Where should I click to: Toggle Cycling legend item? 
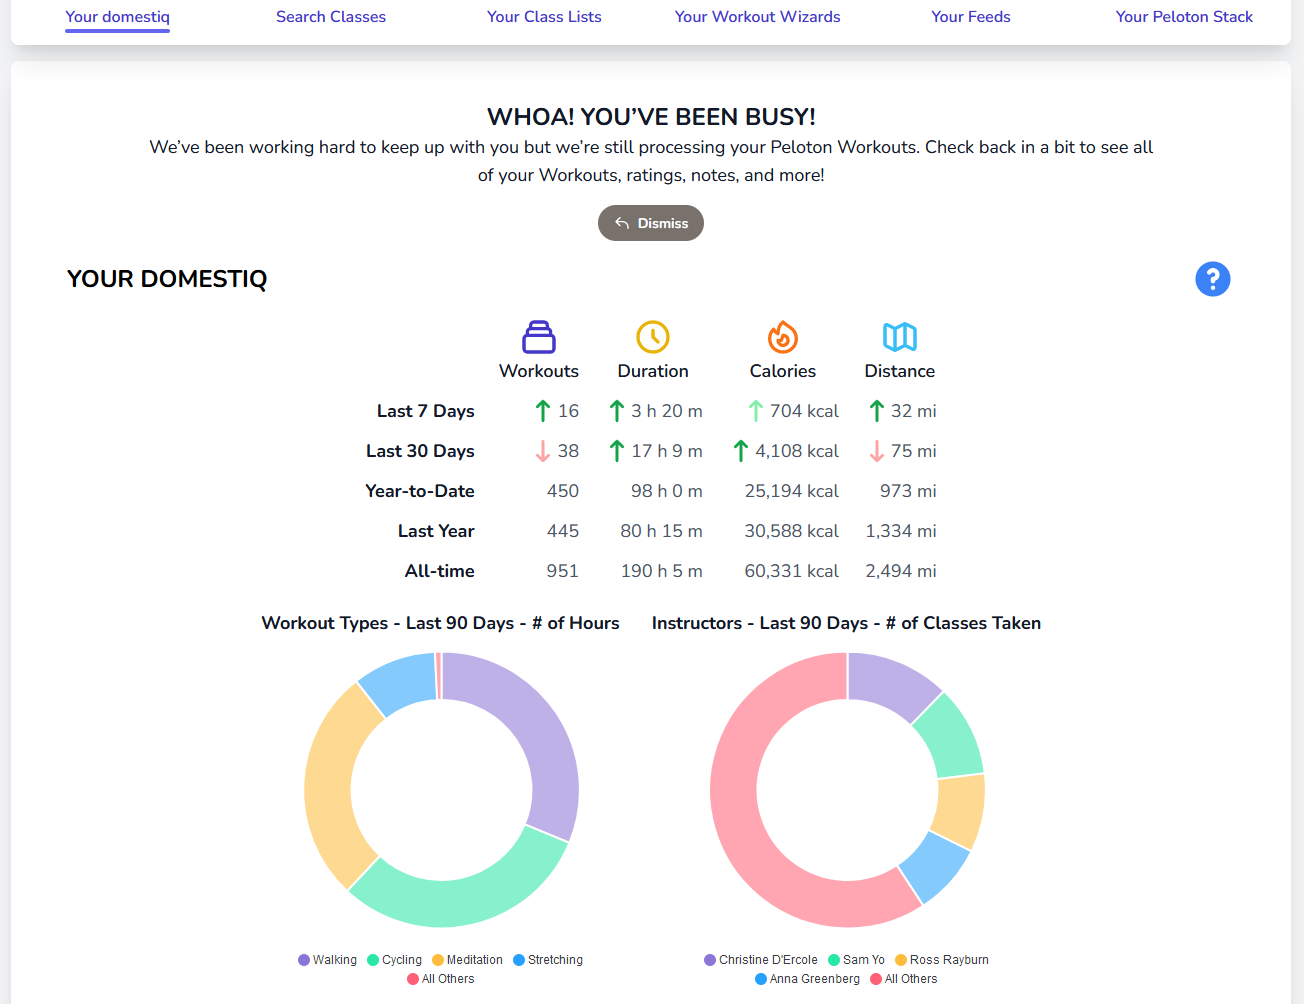(394, 960)
